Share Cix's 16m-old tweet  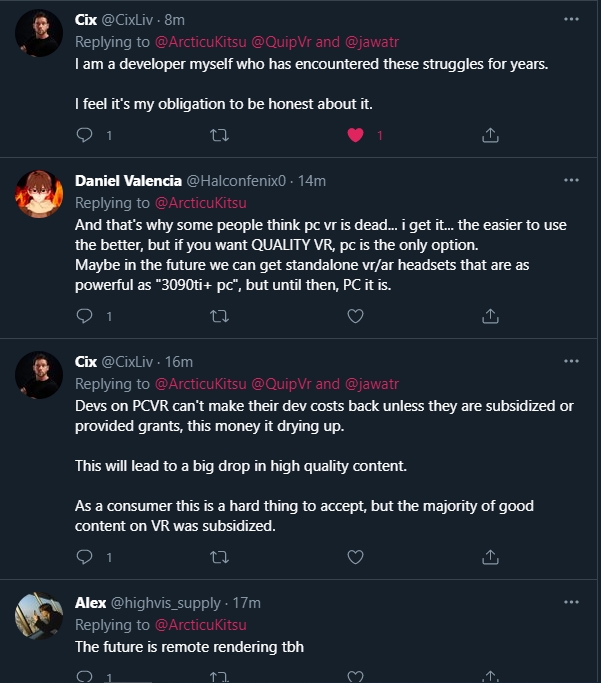tap(490, 557)
